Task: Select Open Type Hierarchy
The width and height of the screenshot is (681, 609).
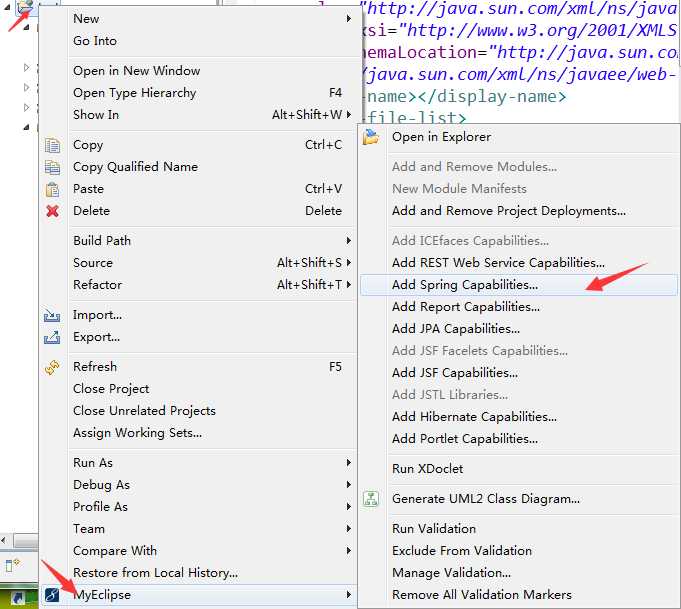Action: (198, 93)
